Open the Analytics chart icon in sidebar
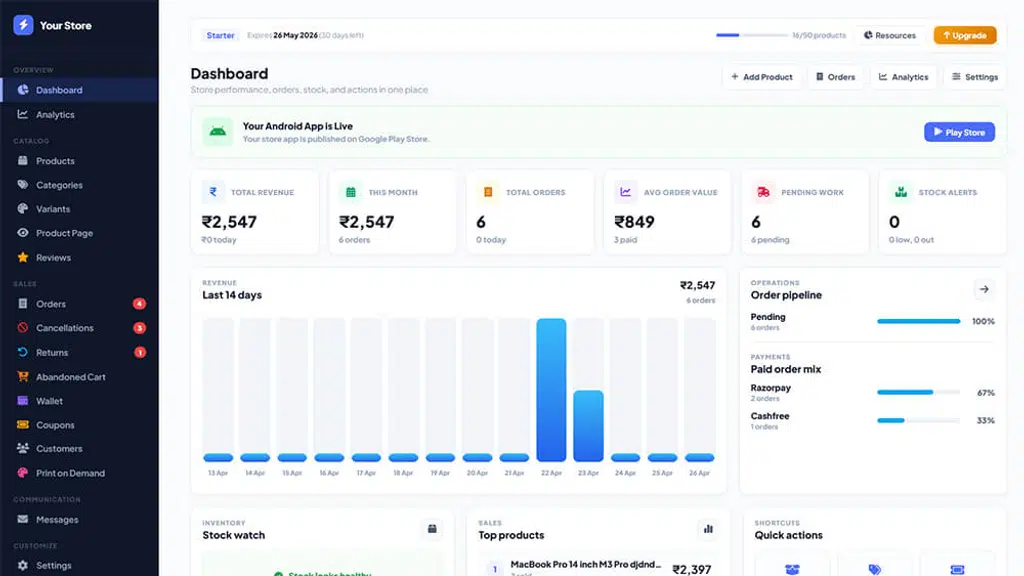1024x576 pixels. point(23,114)
